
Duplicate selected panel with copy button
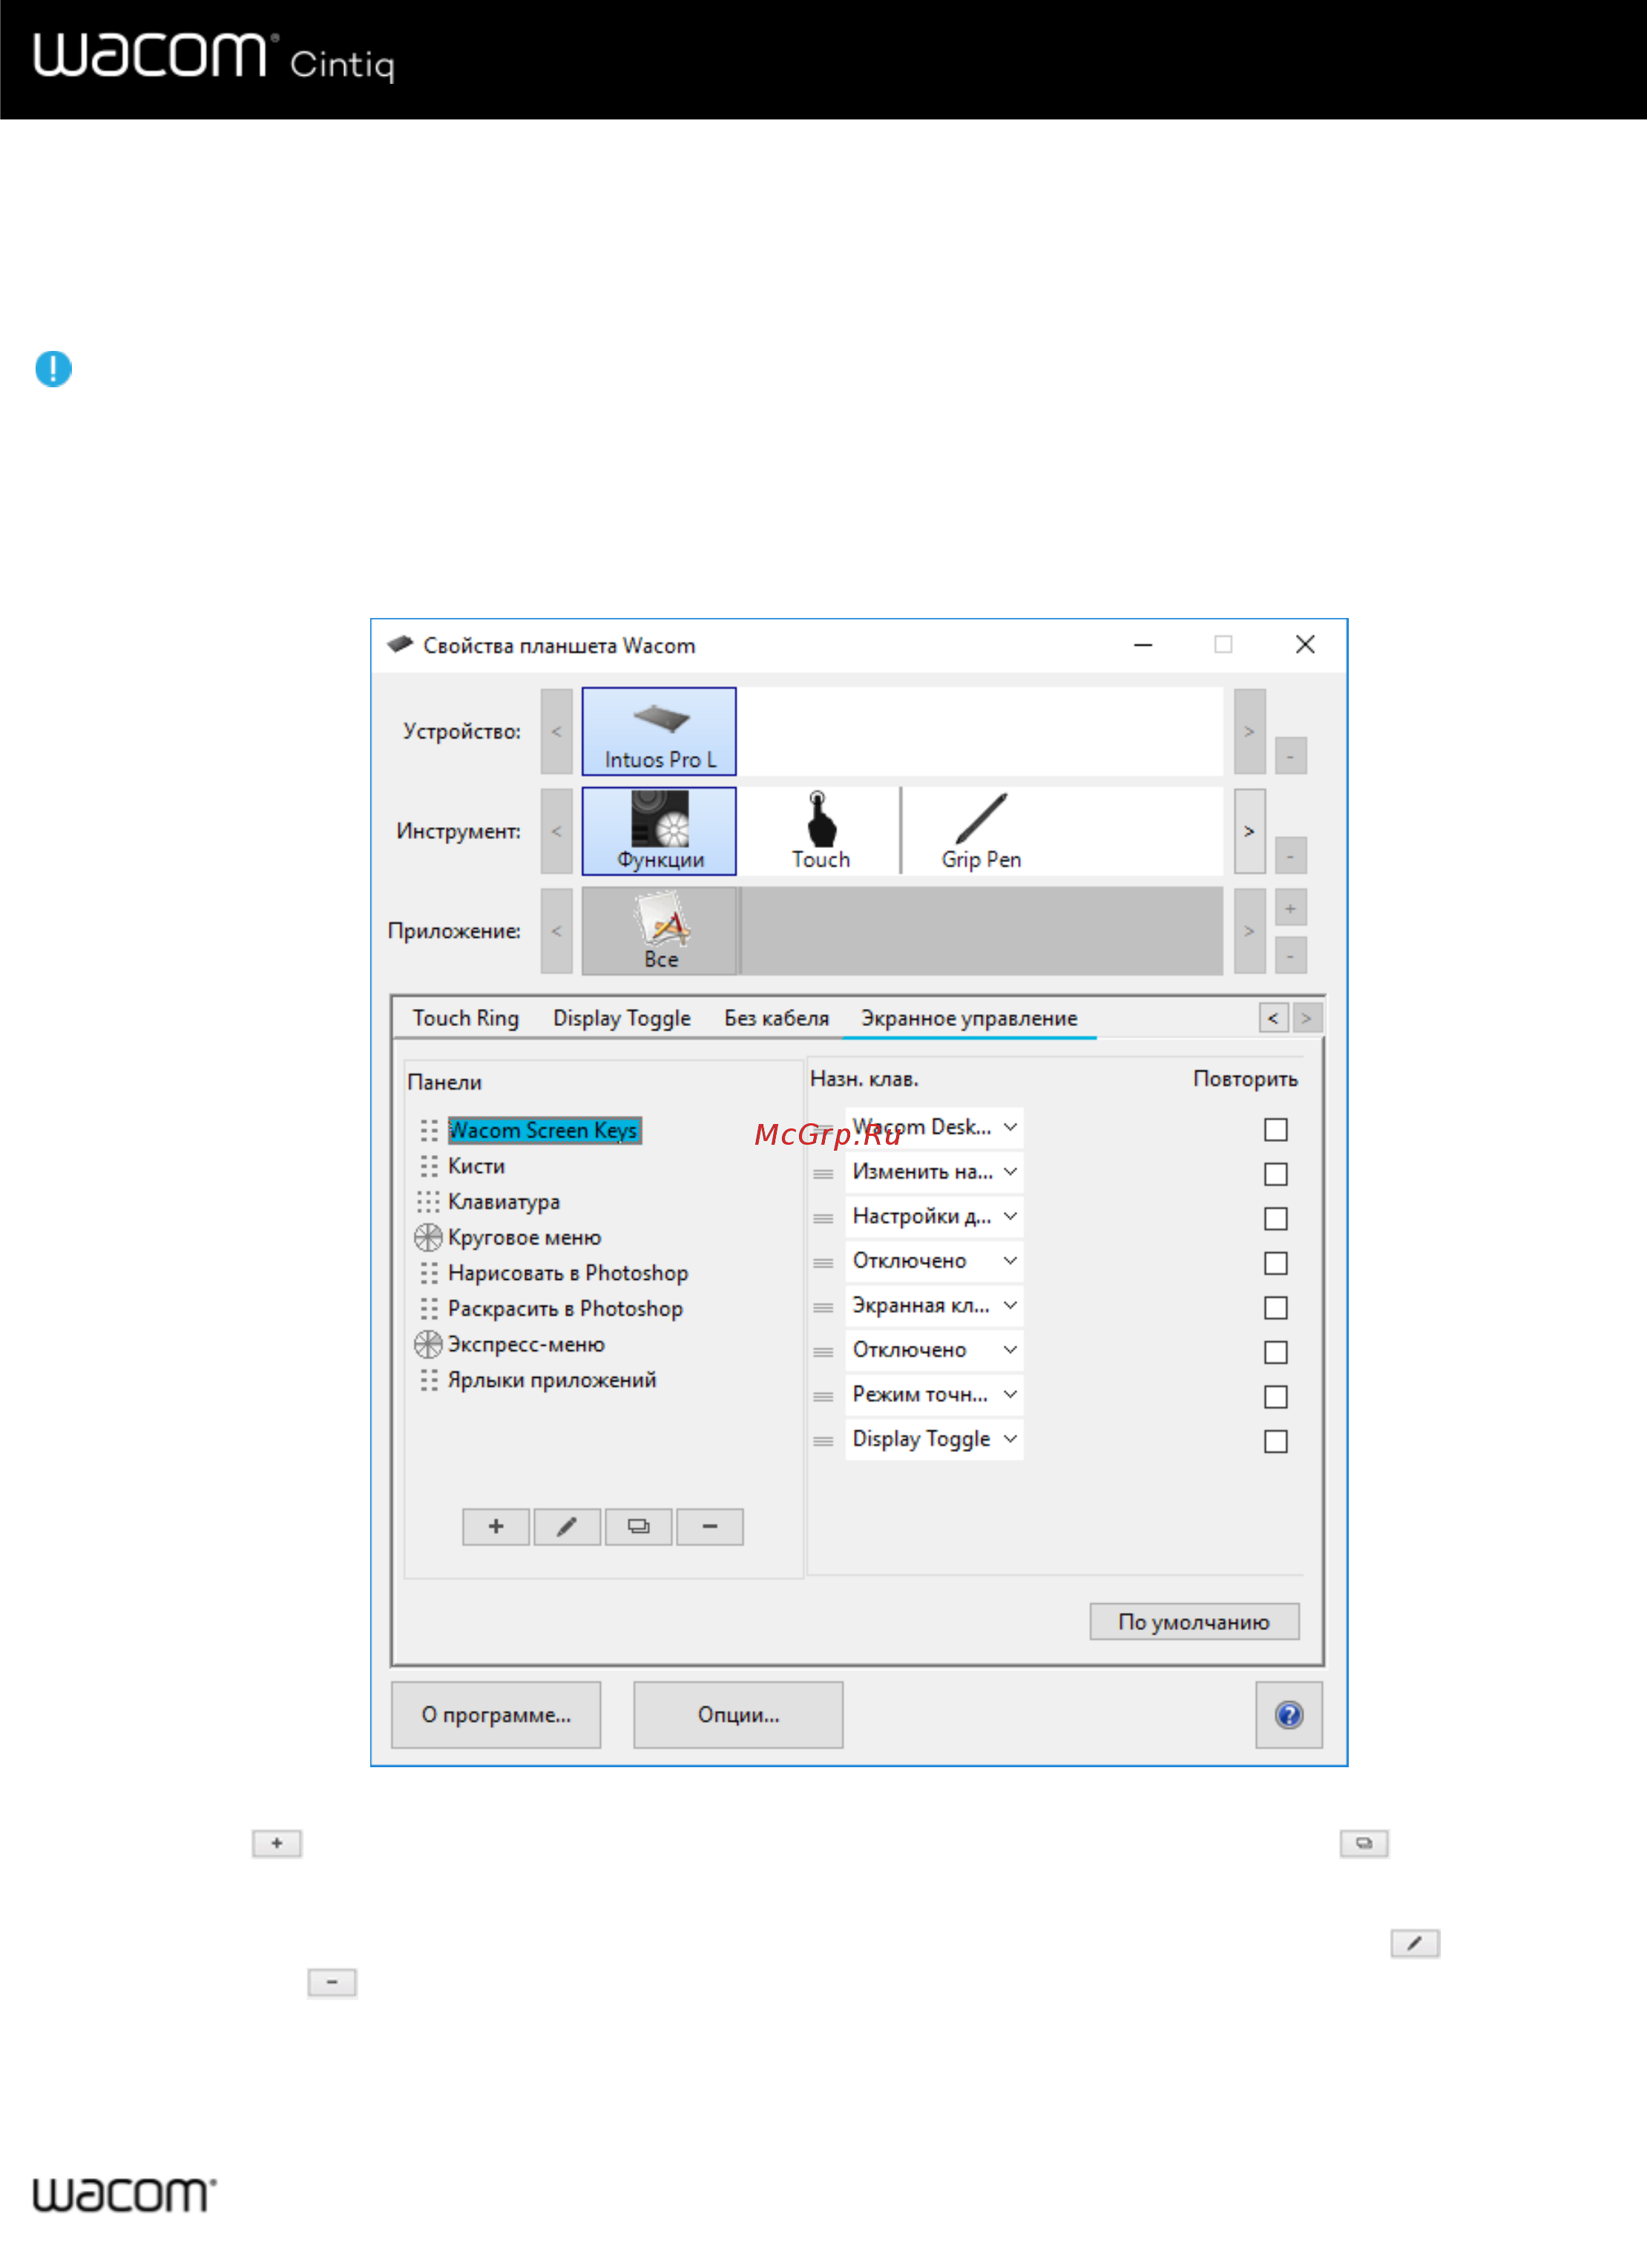[x=638, y=1526]
